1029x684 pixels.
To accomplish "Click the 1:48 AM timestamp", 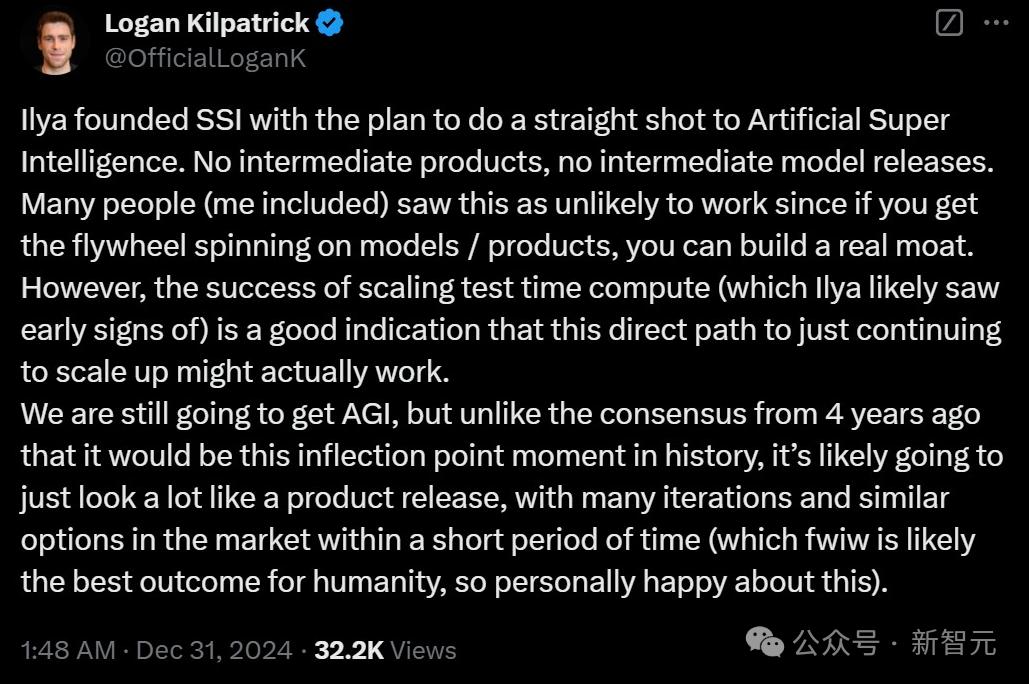I will point(68,651).
